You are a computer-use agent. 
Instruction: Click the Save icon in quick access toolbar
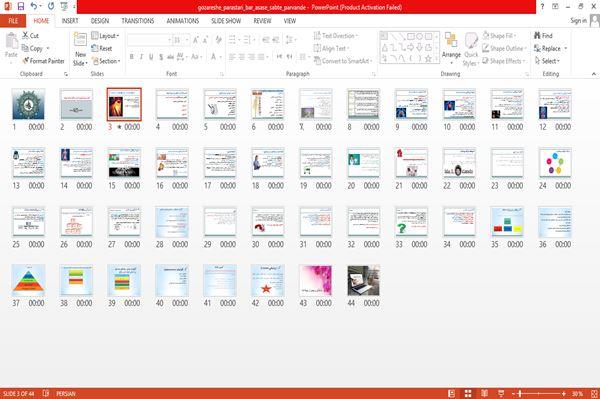[21, 7]
